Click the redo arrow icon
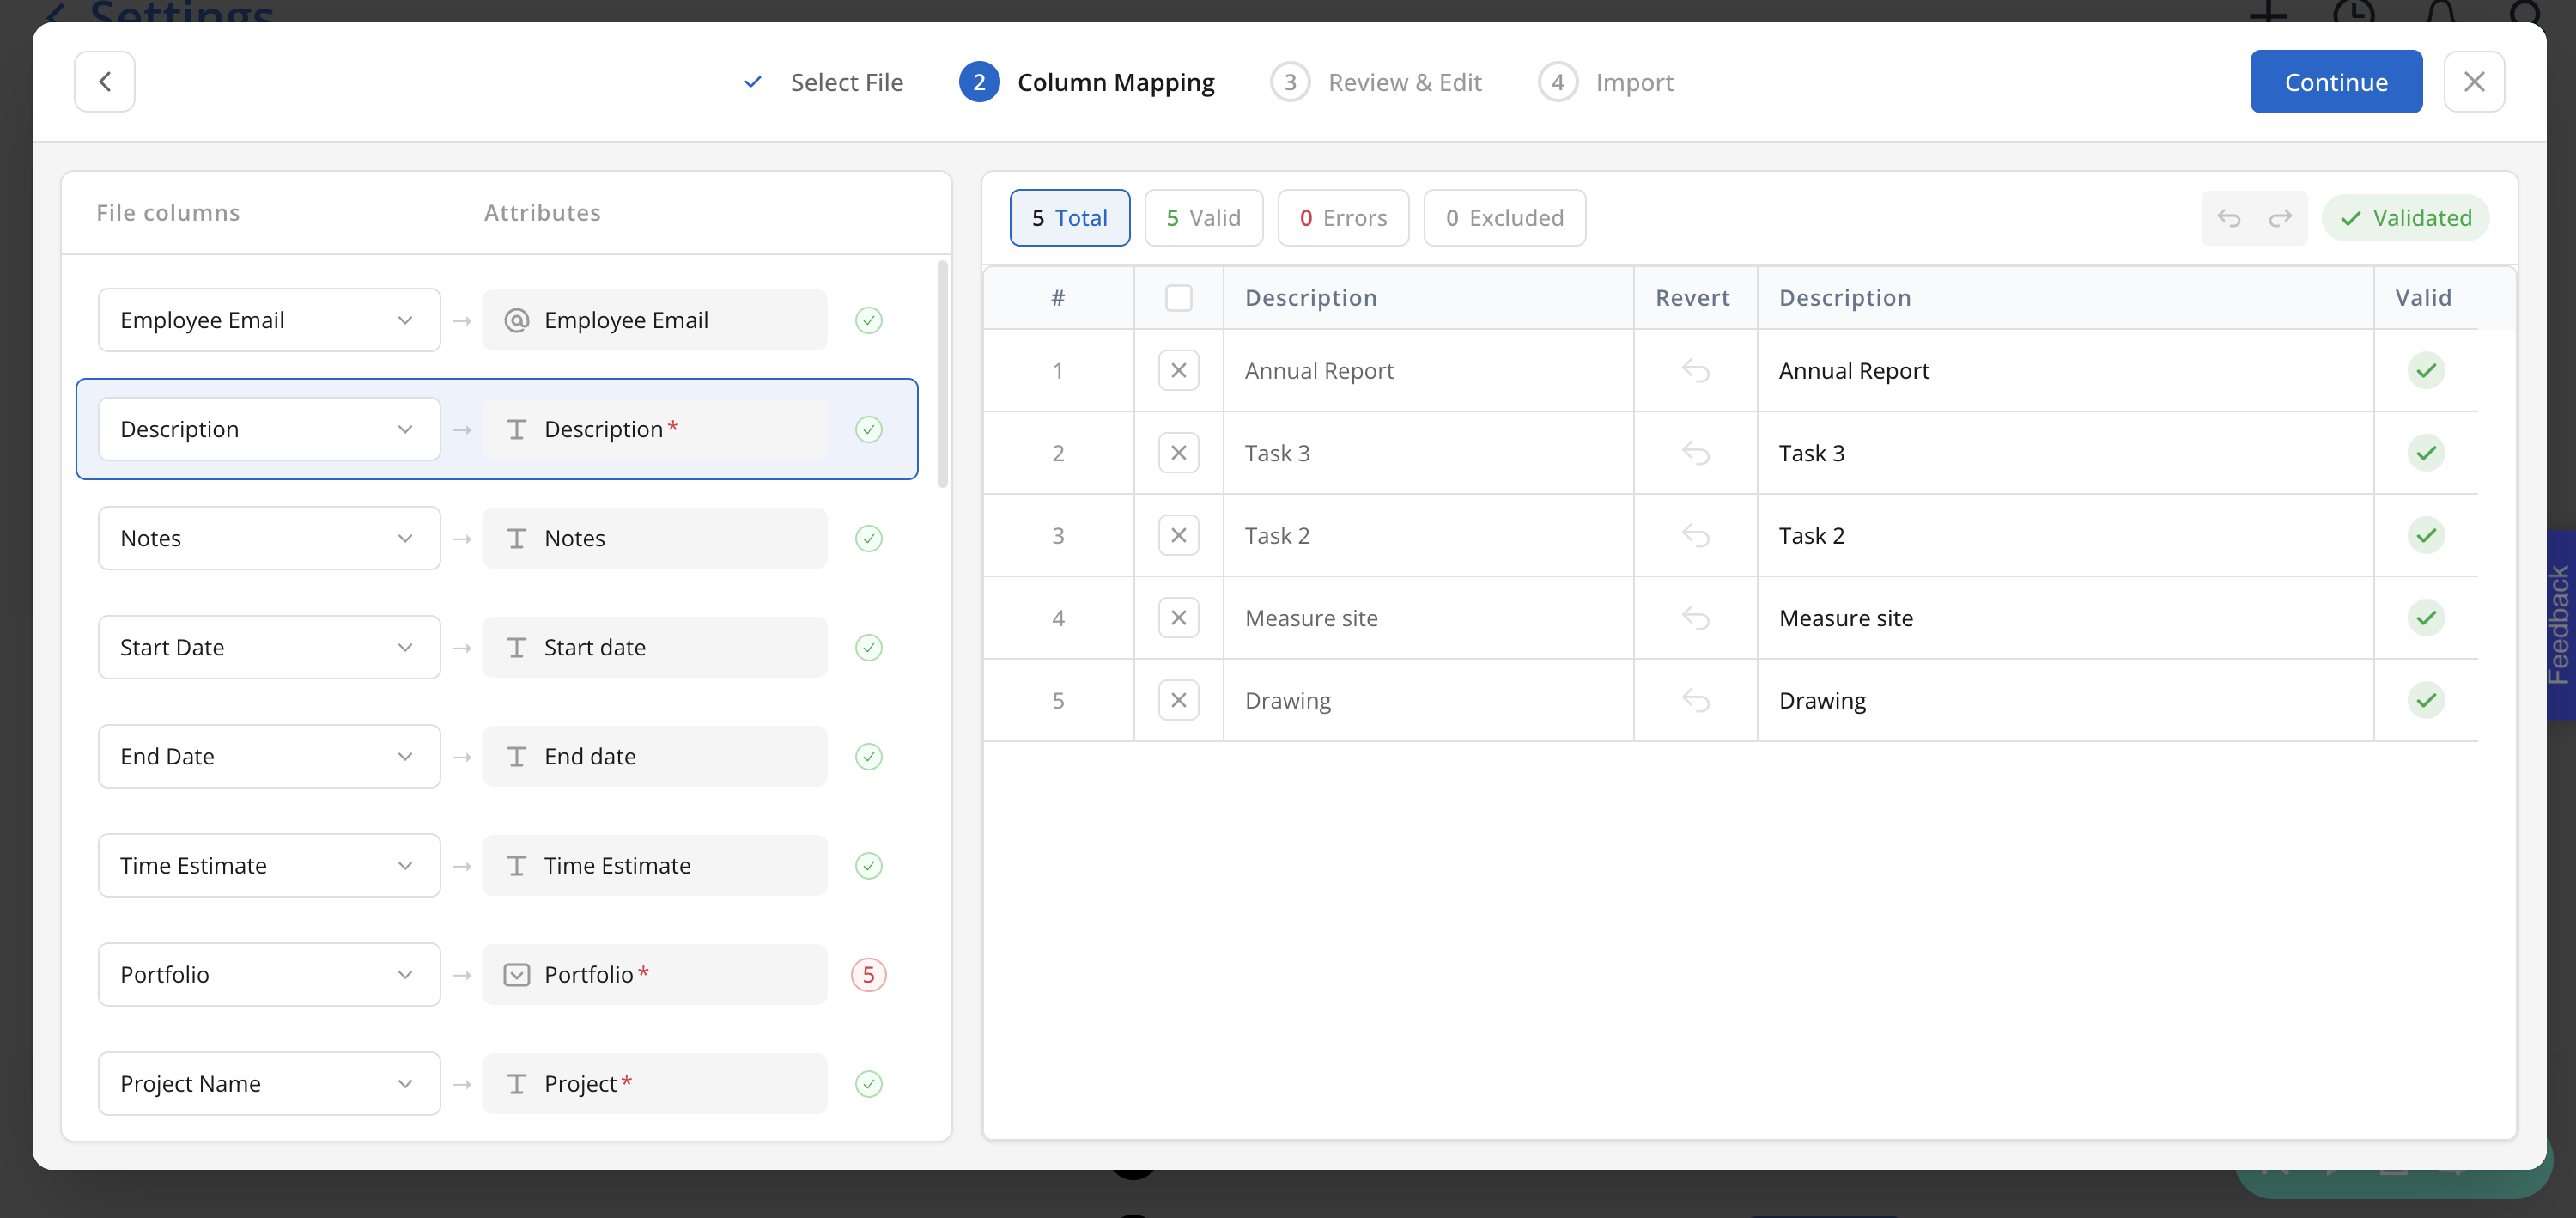This screenshot has width=2576, height=1218. (2280, 218)
